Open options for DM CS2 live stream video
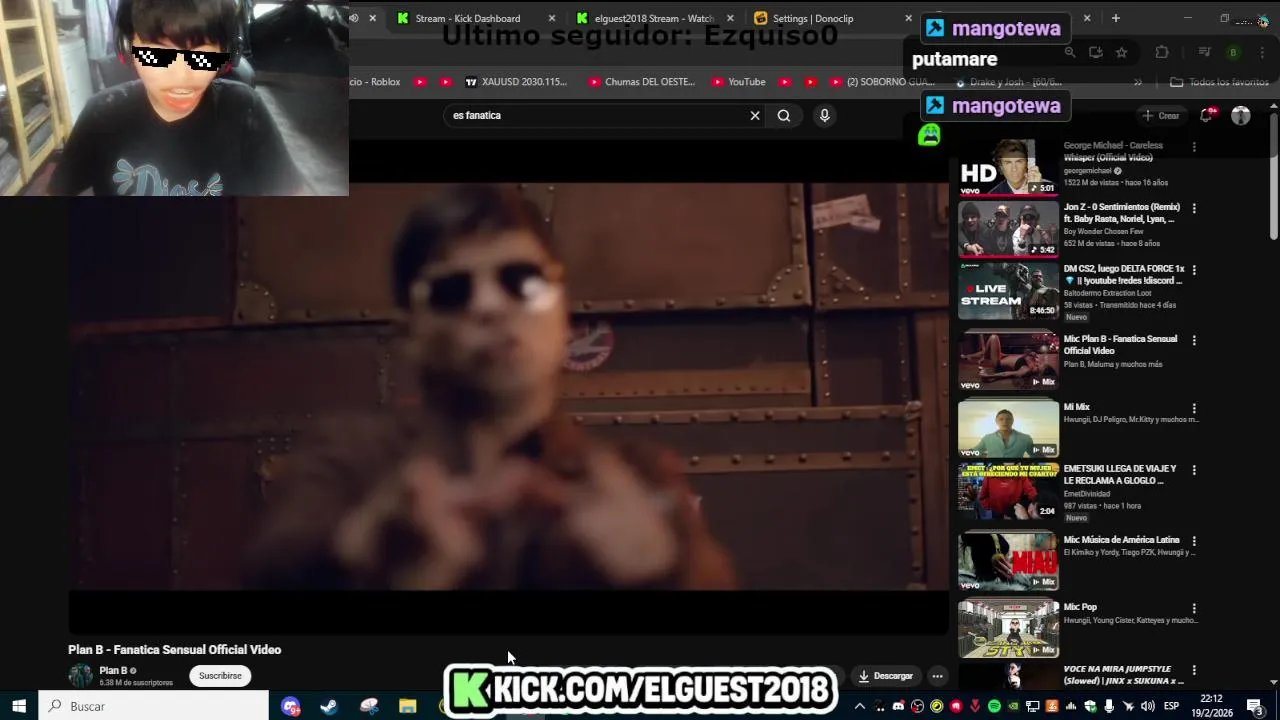Screen dimensions: 1280x720 pos(1194,270)
